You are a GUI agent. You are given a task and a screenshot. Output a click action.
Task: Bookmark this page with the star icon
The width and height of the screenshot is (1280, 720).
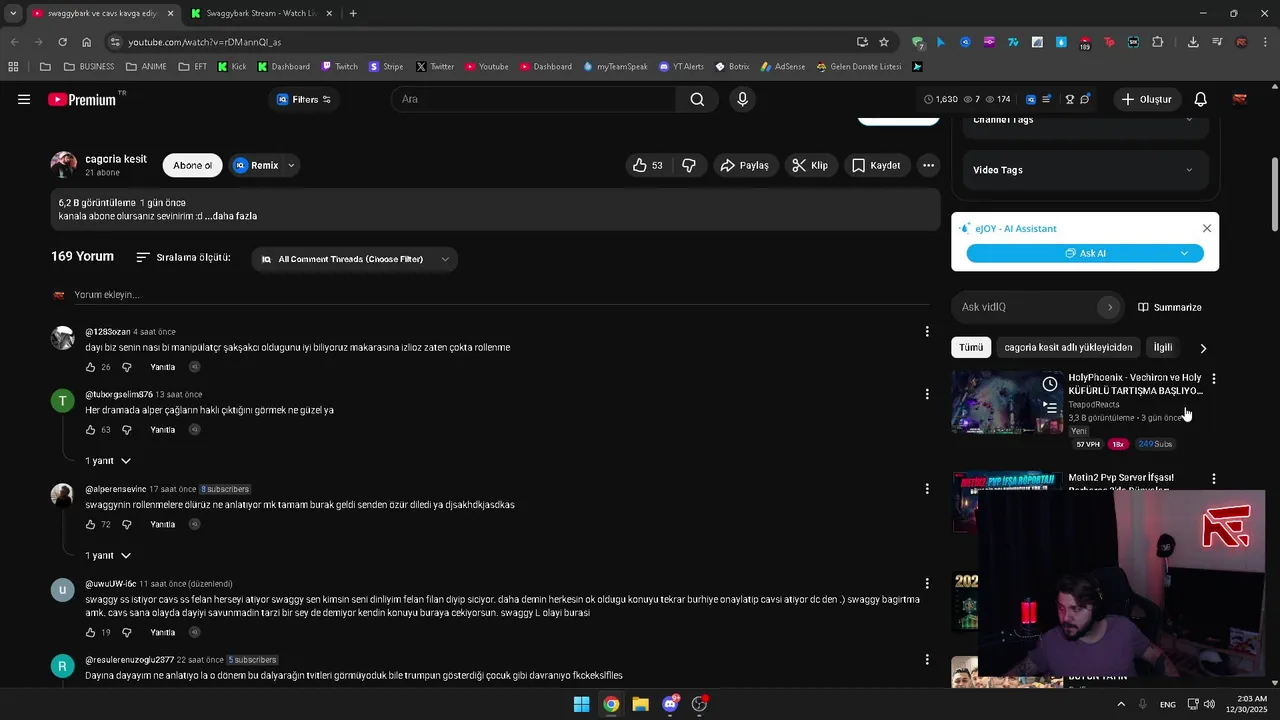click(x=884, y=42)
